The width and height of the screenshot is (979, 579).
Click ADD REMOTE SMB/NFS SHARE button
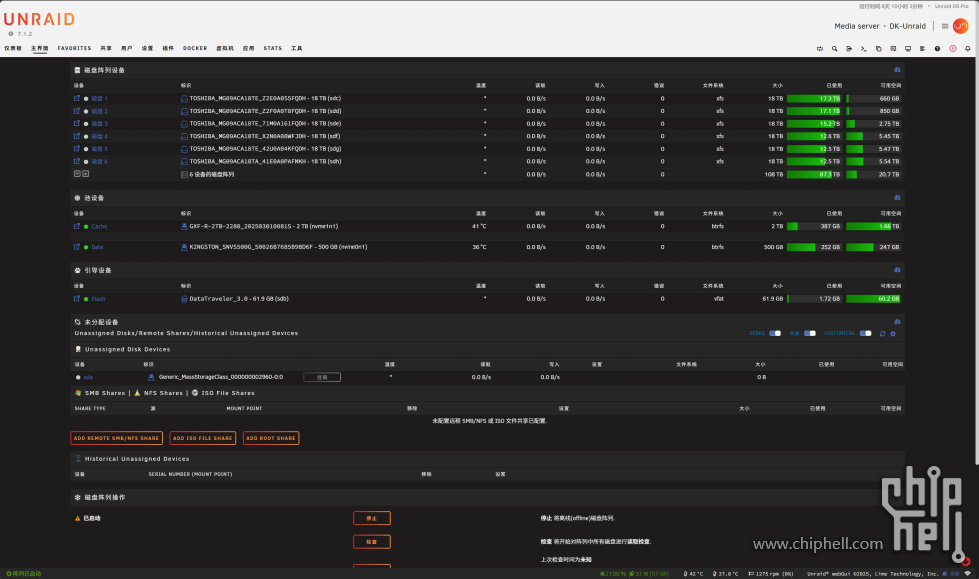[x=116, y=438]
